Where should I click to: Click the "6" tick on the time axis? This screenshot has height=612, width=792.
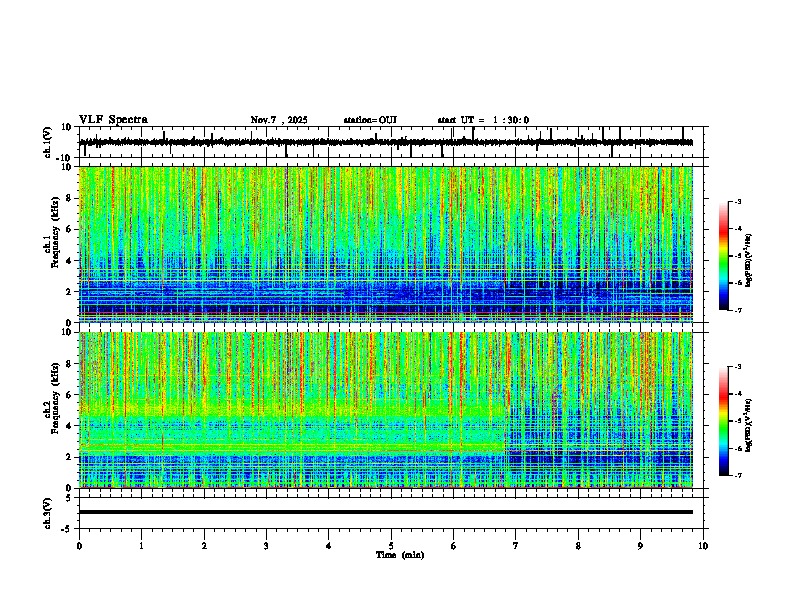coord(454,546)
